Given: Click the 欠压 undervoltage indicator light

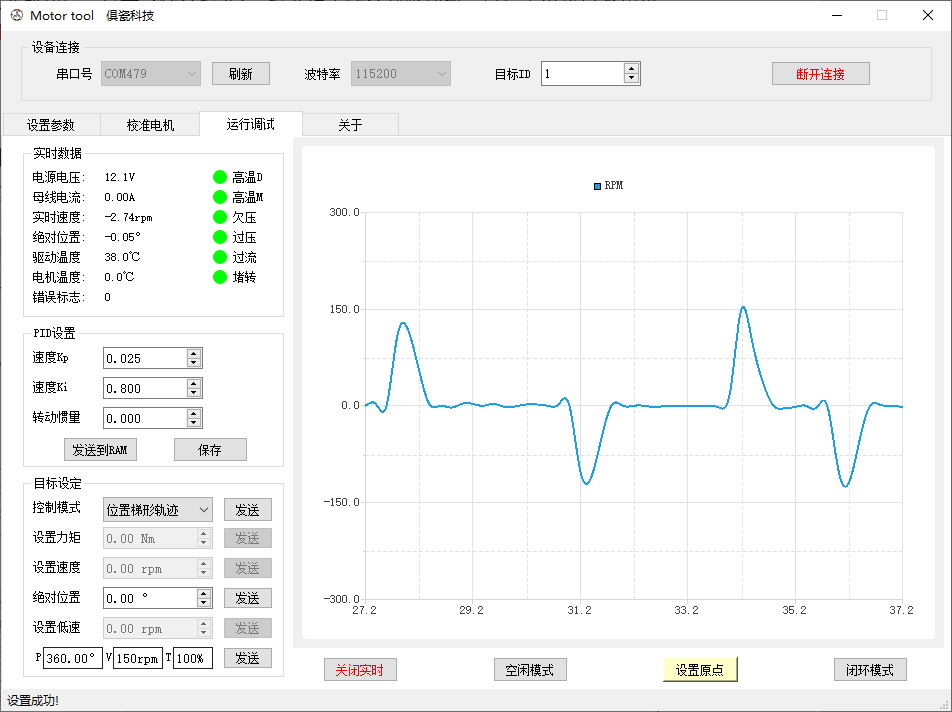Looking at the screenshot, I should click(x=219, y=216).
